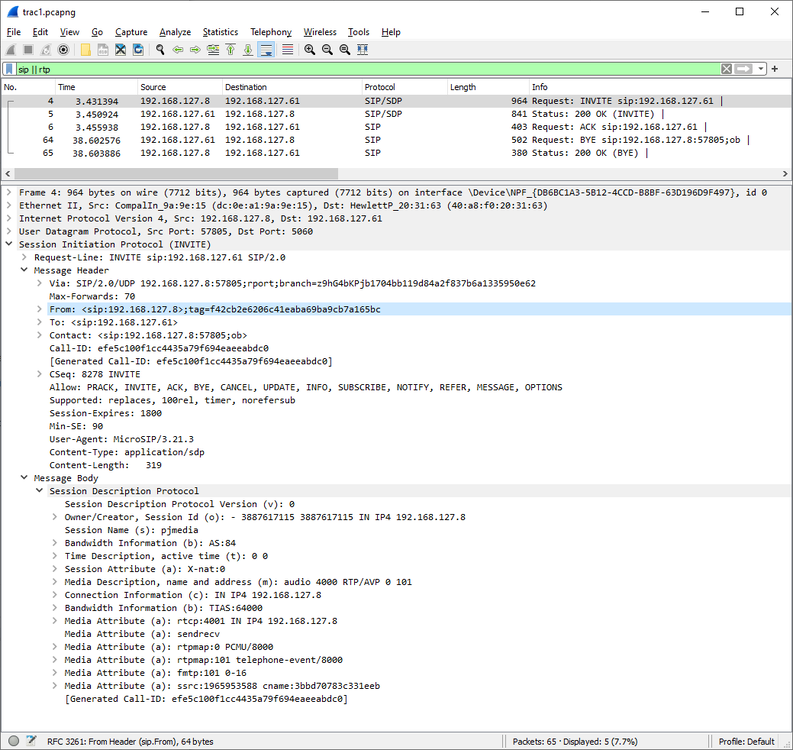Click the Resize Columns toolbar icon
This screenshot has width=793, height=750.
pyautogui.click(x=361, y=49)
